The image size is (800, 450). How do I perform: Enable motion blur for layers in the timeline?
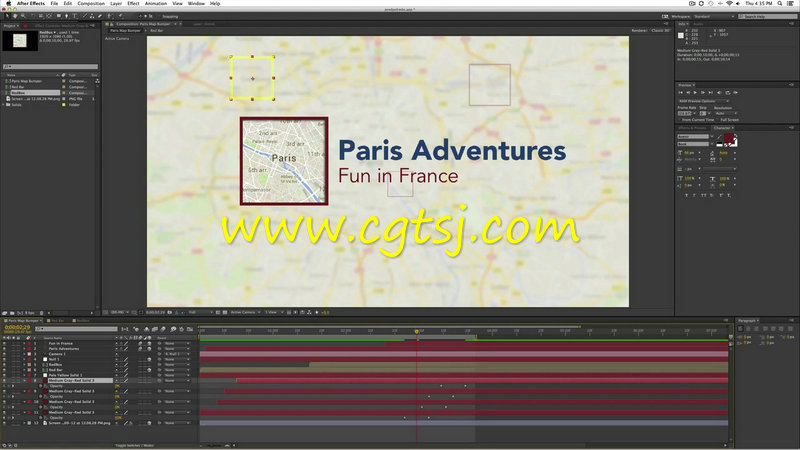point(163,329)
